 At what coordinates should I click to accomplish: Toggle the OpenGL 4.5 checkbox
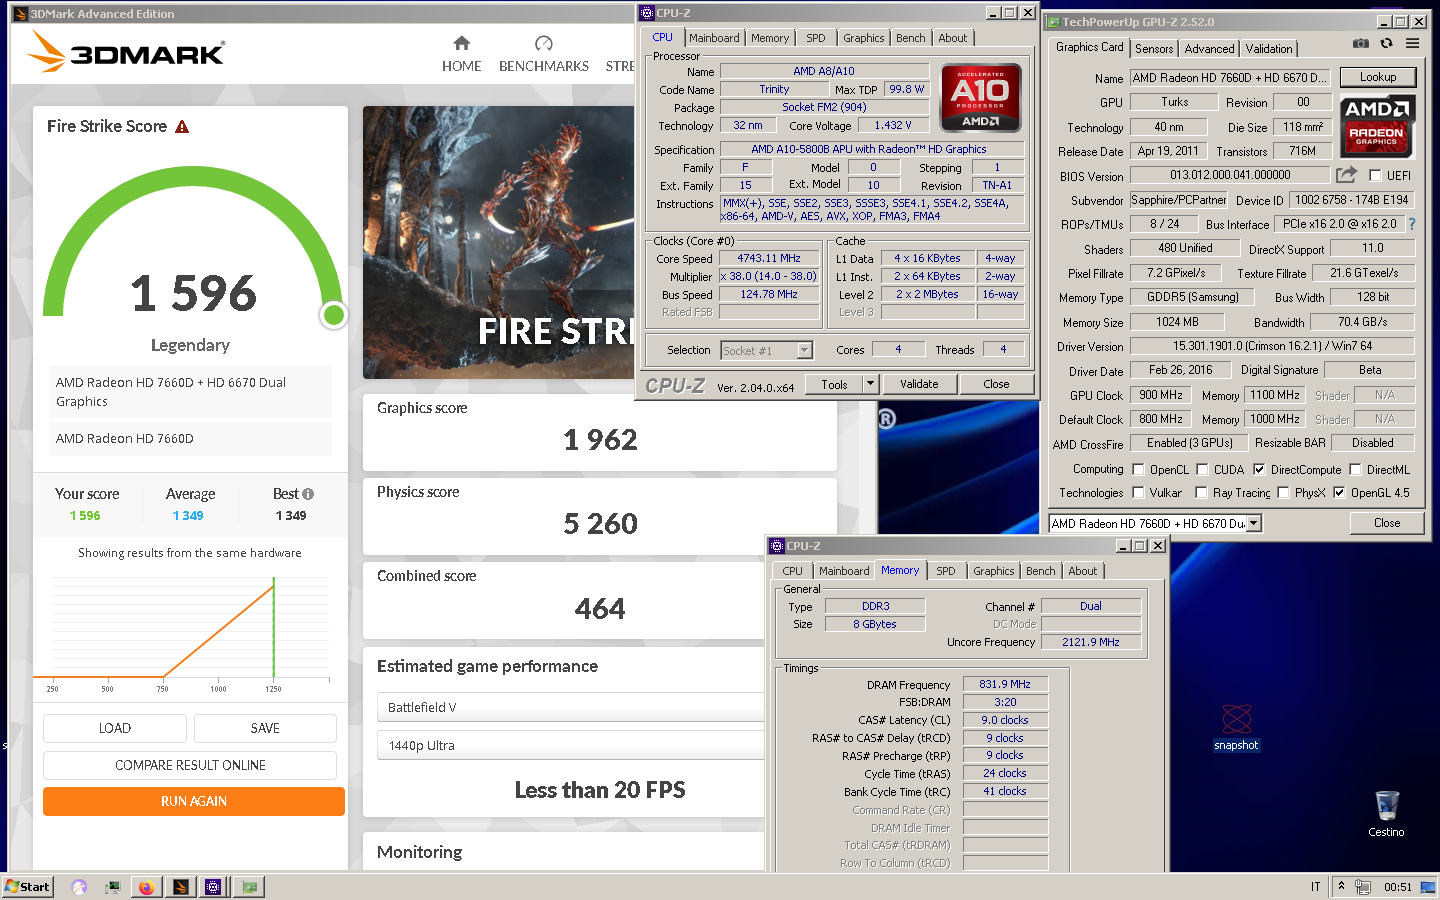tap(1339, 492)
